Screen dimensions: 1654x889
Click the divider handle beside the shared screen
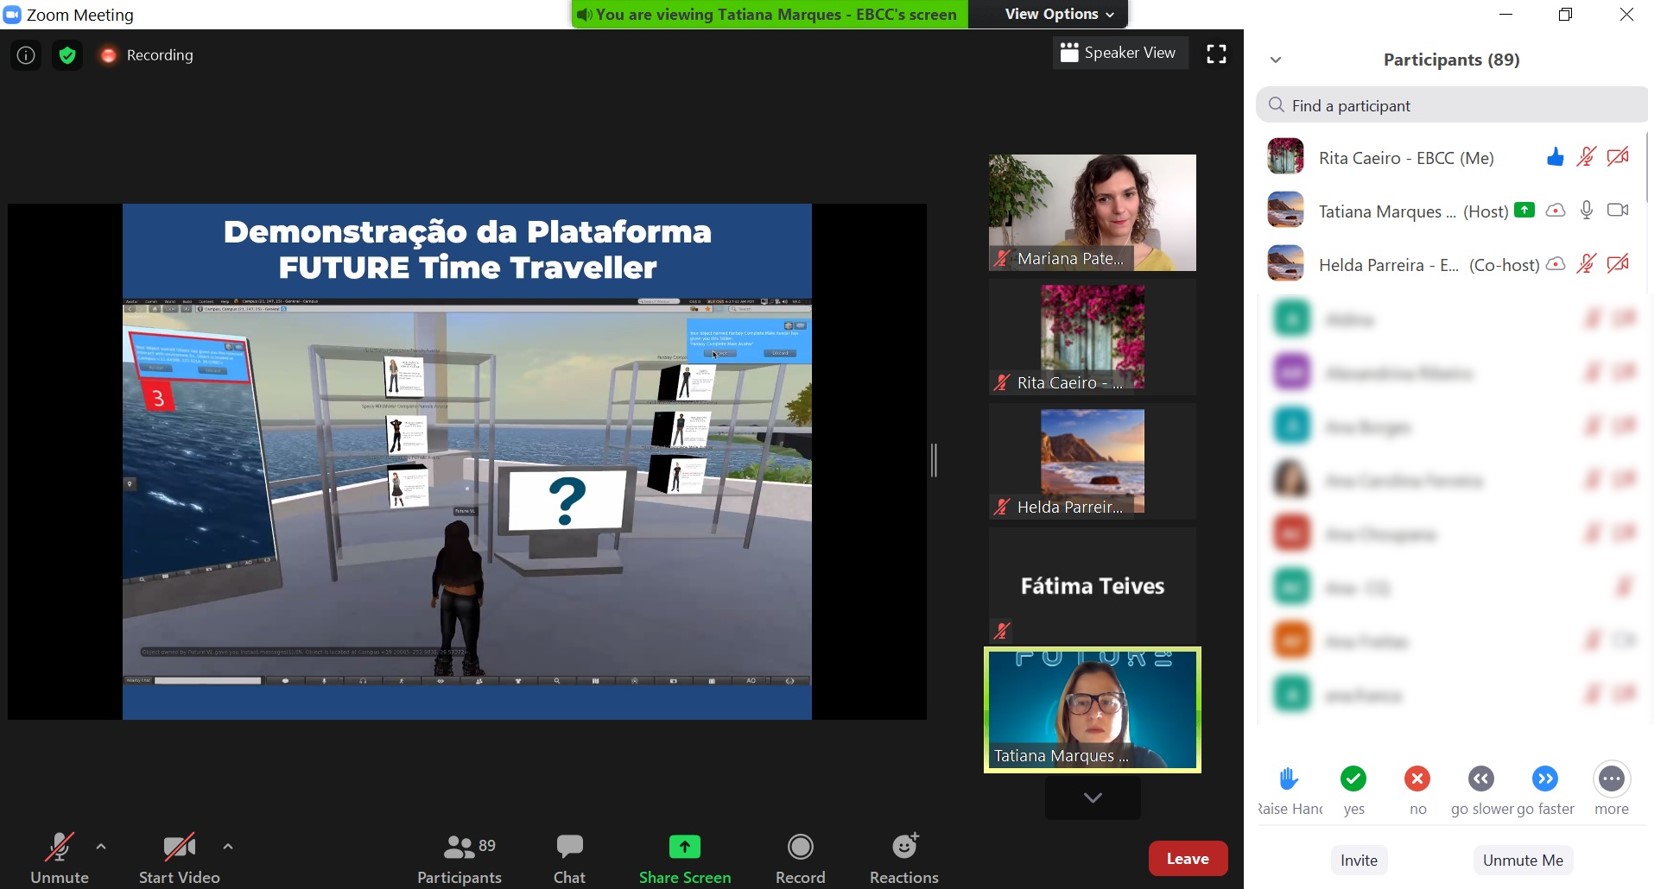point(934,460)
